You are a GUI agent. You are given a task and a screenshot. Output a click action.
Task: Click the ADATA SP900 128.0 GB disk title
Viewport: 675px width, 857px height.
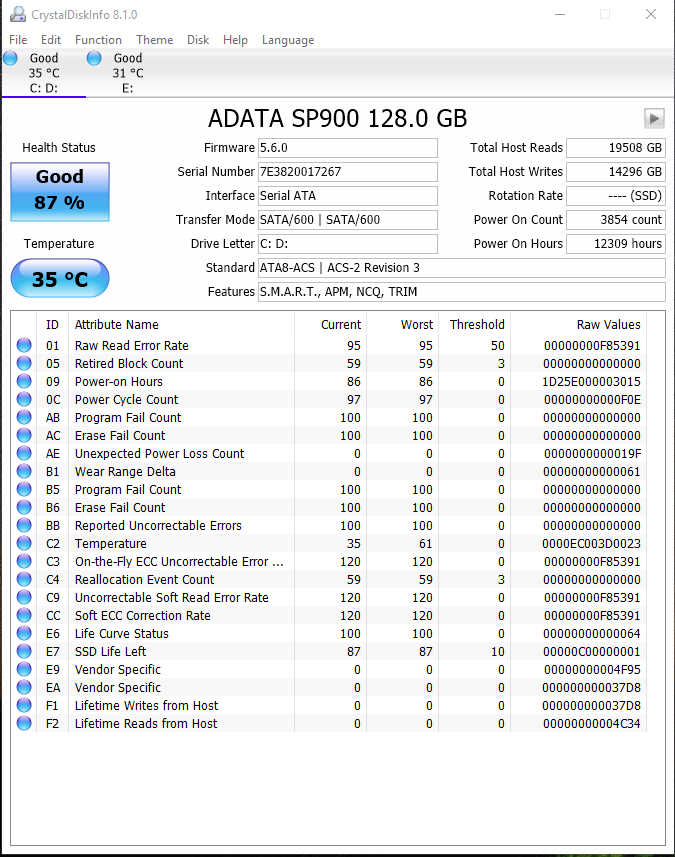(338, 119)
